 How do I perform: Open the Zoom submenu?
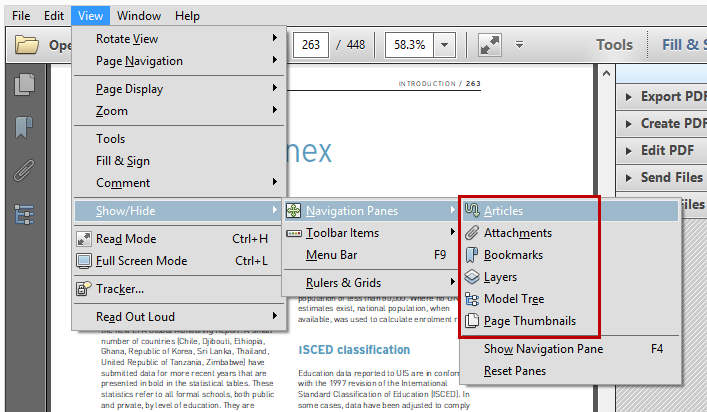(179, 111)
